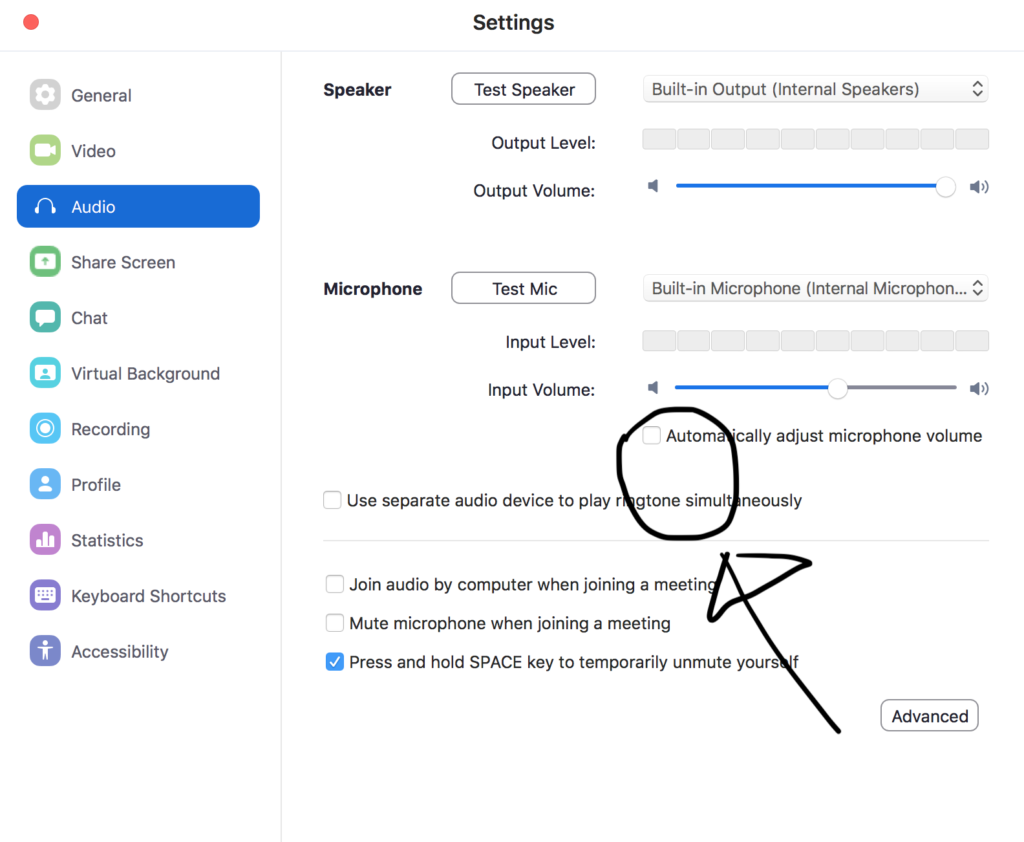Viewport: 1024px width, 842px height.
Task: Click the Microphone section label
Action: pyautogui.click(x=373, y=289)
